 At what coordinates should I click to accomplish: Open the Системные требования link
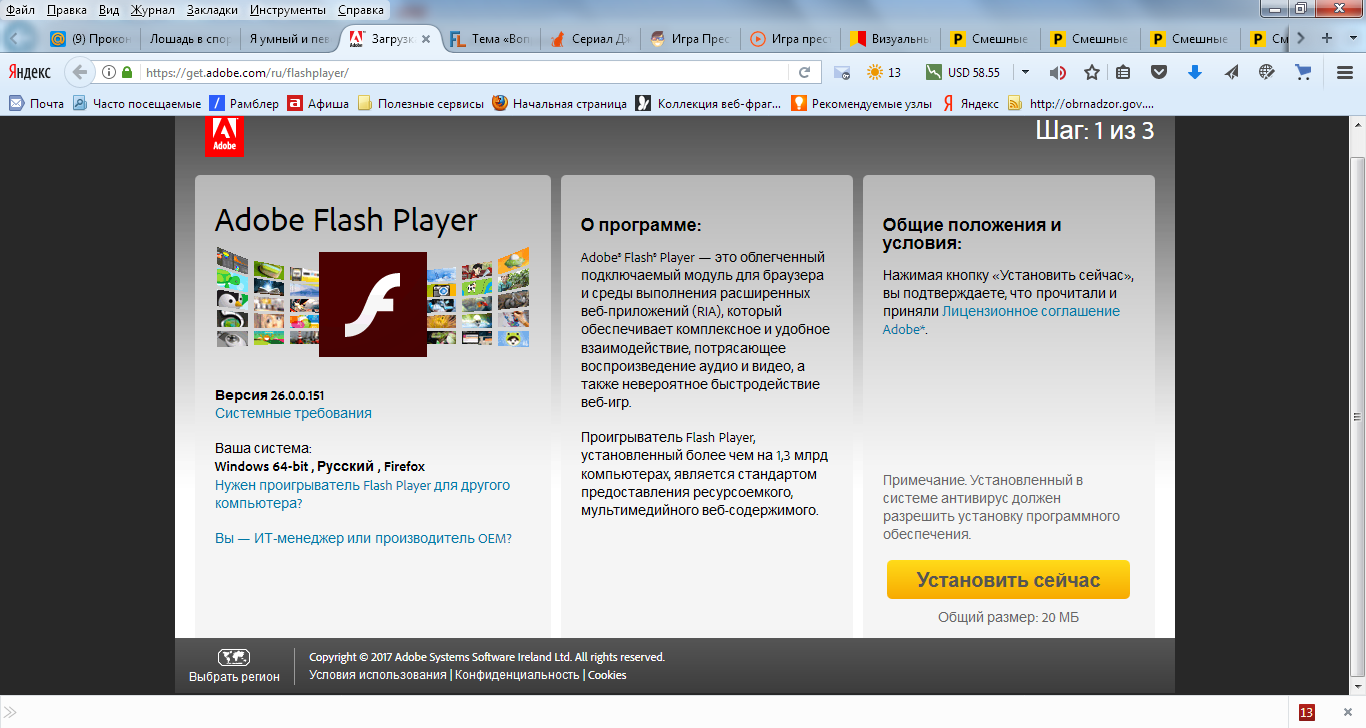coord(293,413)
